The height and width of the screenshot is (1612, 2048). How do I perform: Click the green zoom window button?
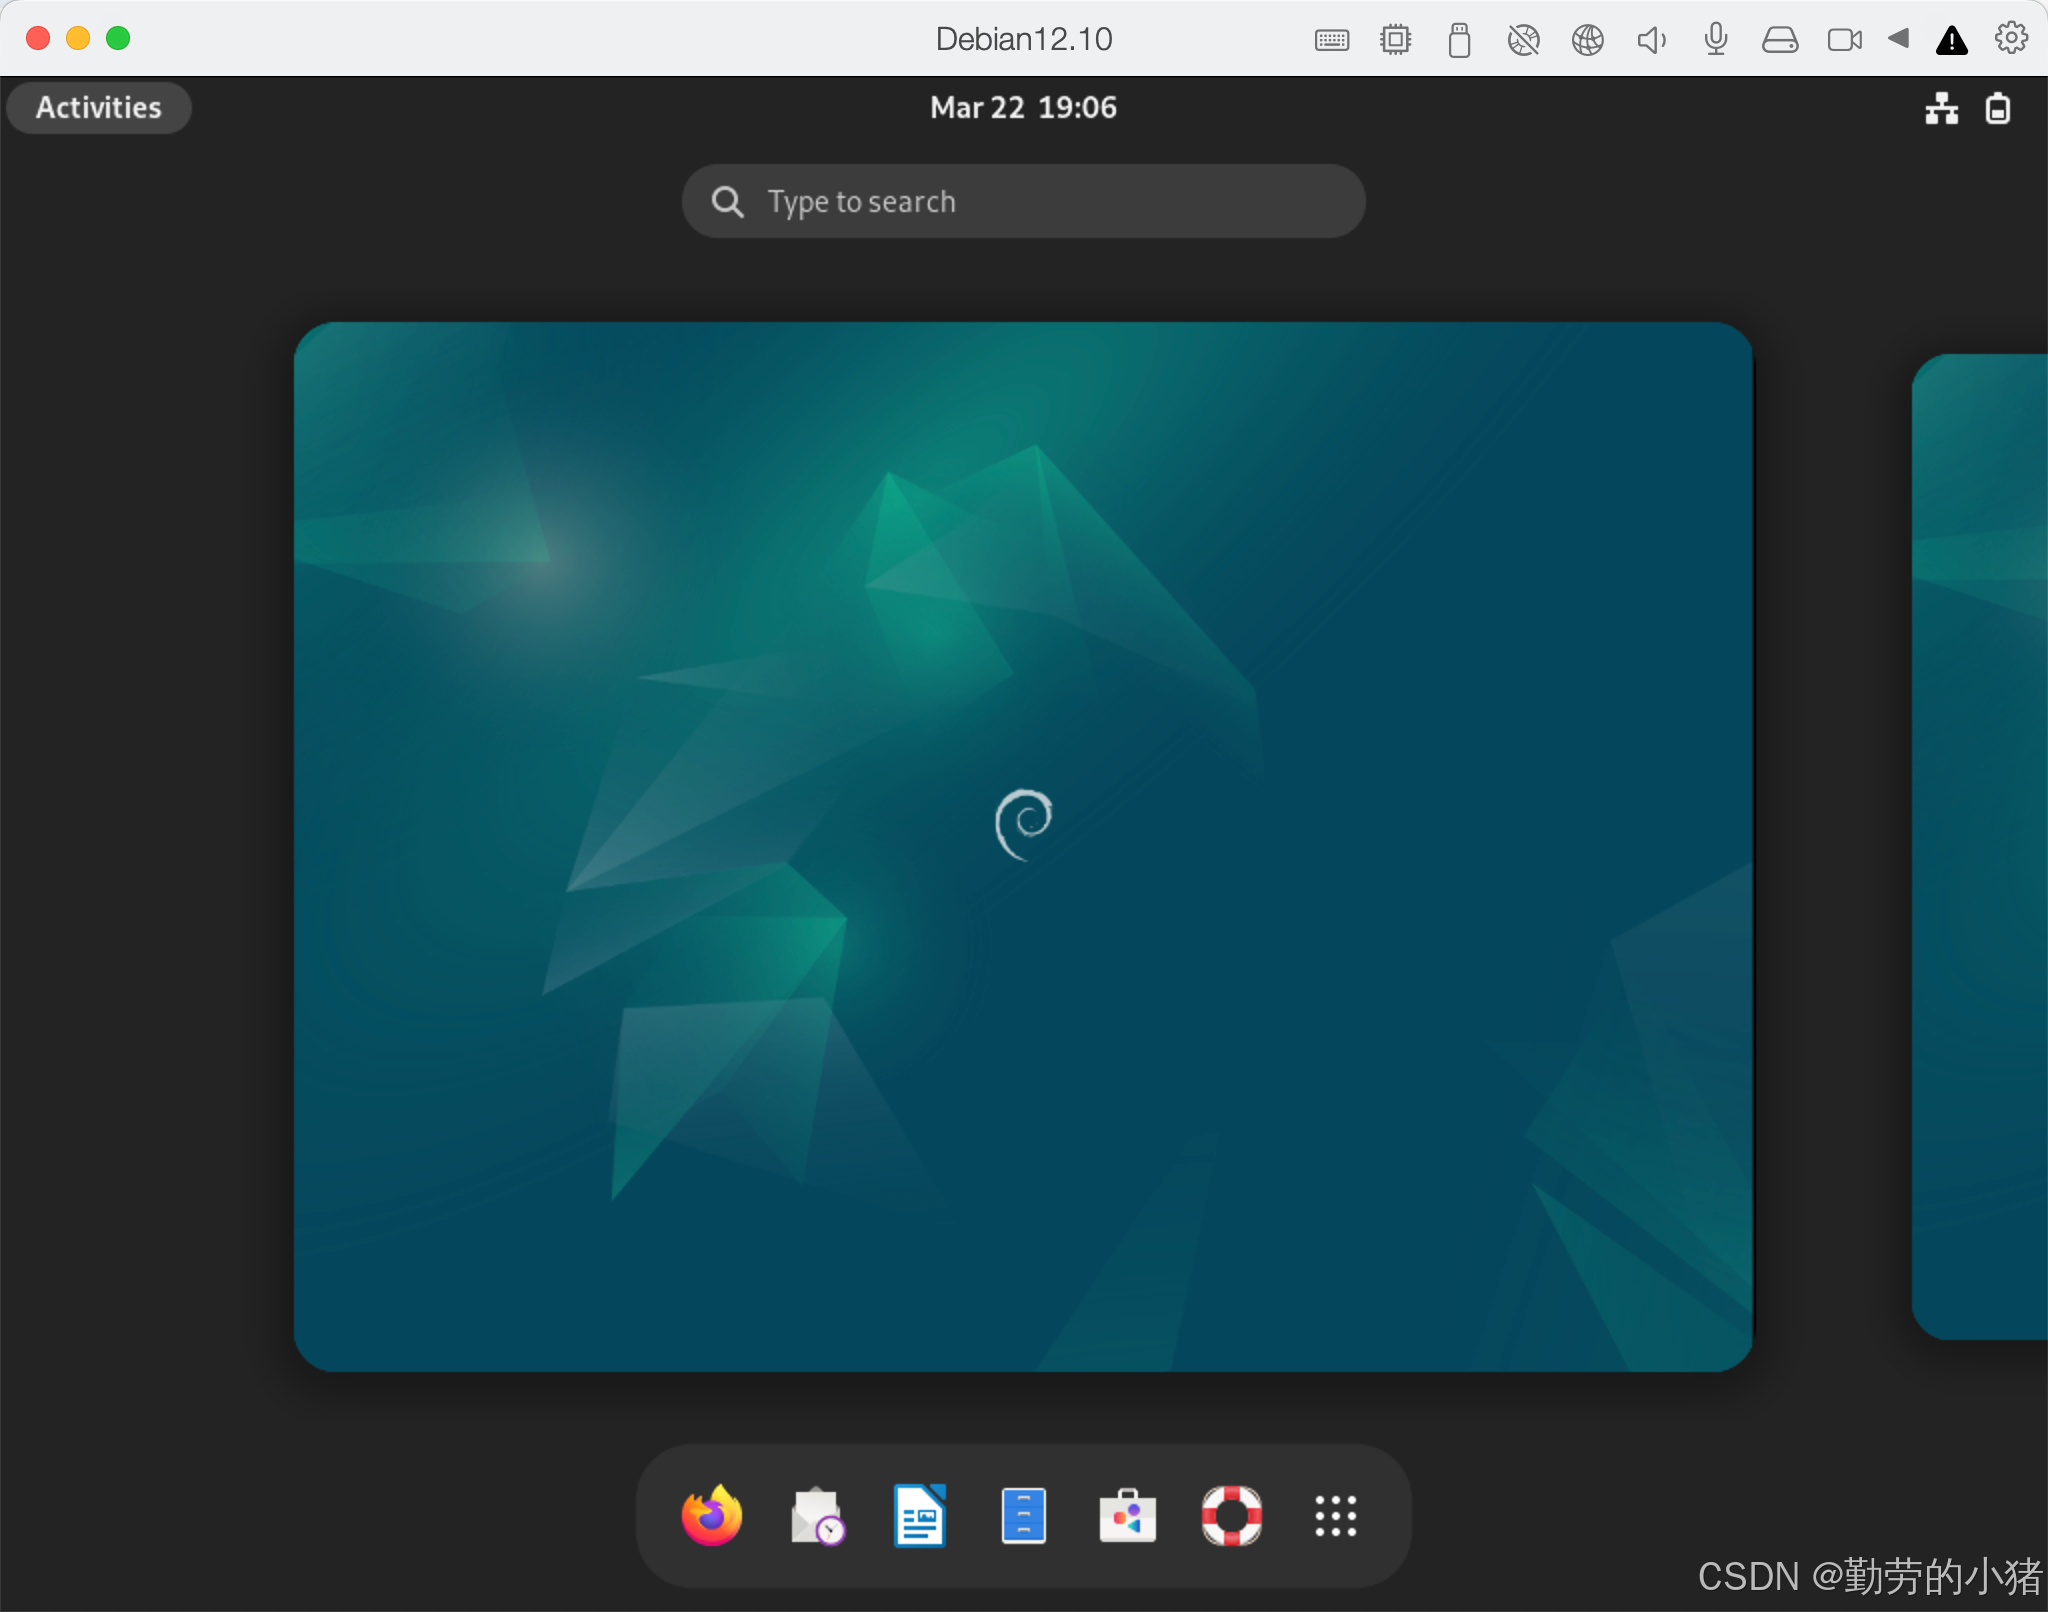coord(118,38)
